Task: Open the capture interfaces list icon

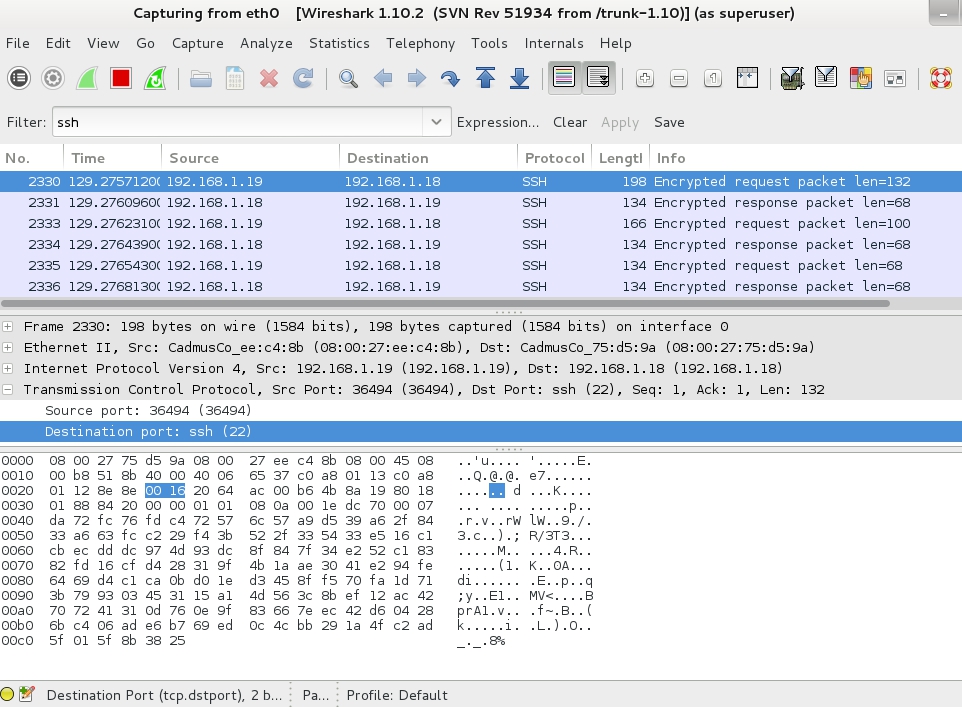Action: pos(19,78)
